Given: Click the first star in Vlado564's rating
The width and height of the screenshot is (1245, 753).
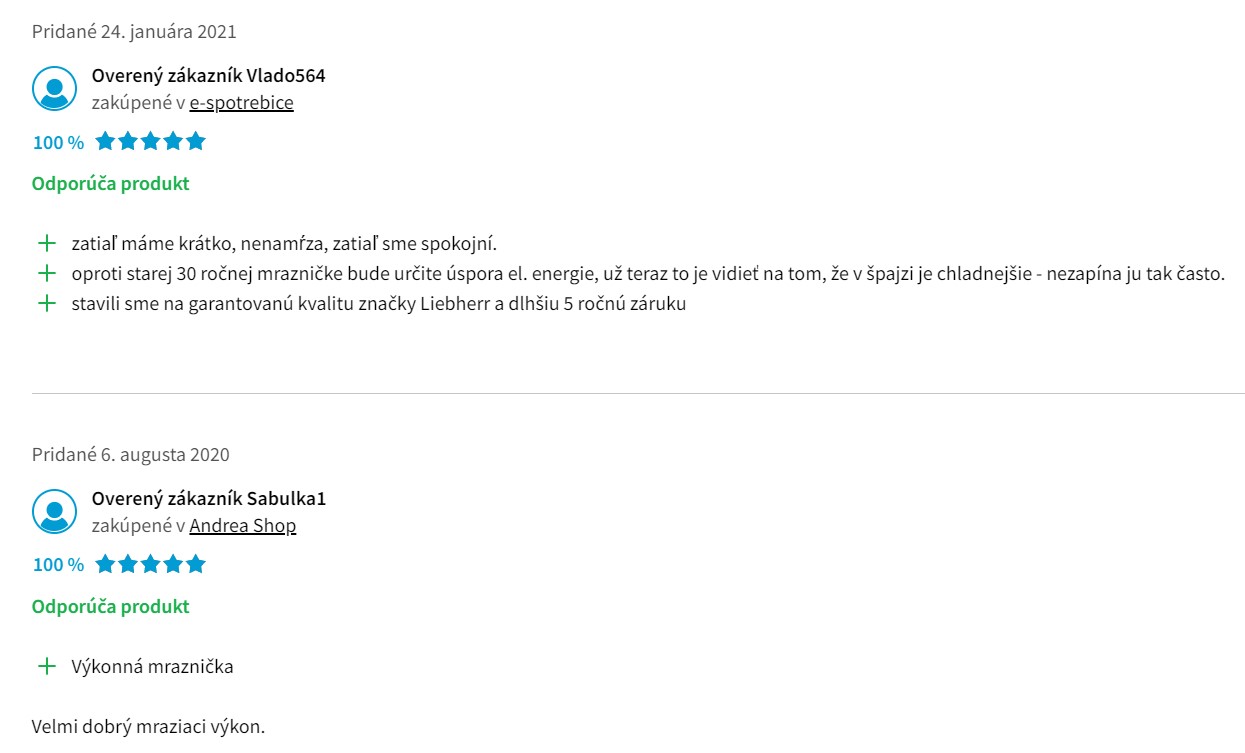Looking at the screenshot, I should coord(105,141).
